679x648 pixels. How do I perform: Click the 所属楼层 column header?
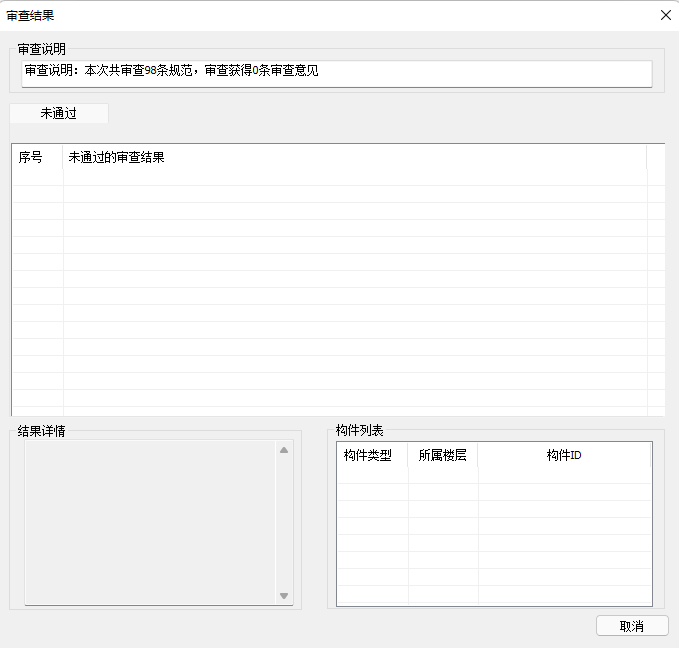pos(443,455)
